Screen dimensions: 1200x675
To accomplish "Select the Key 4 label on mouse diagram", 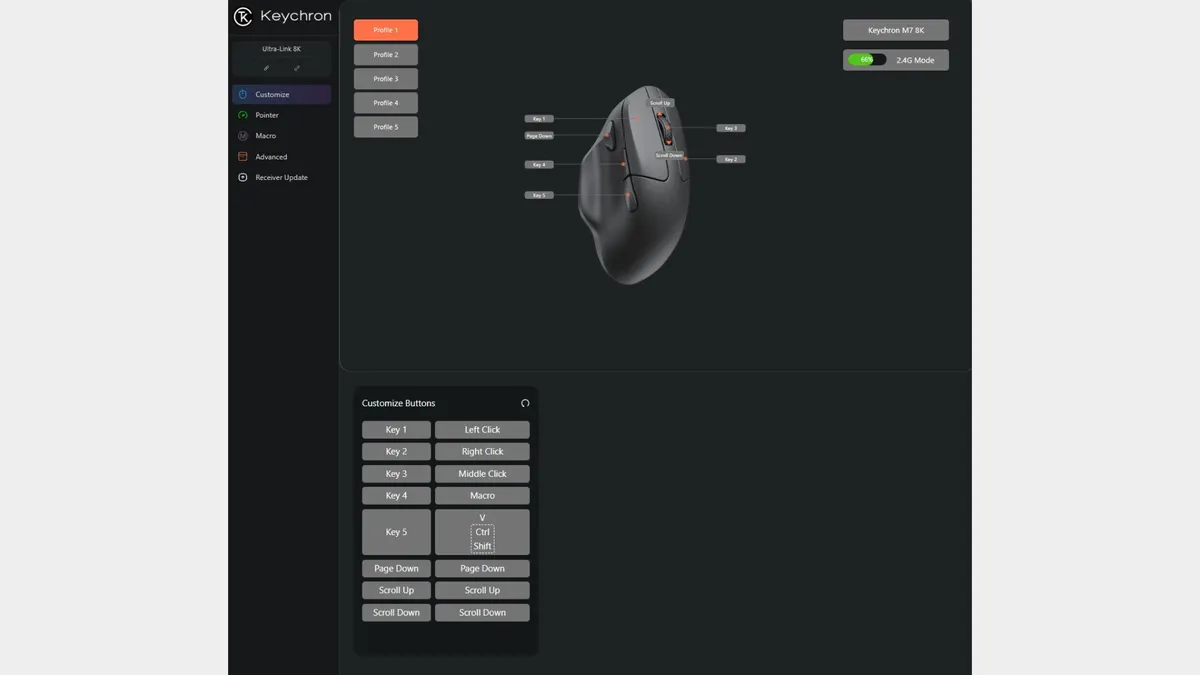I will pos(539,164).
